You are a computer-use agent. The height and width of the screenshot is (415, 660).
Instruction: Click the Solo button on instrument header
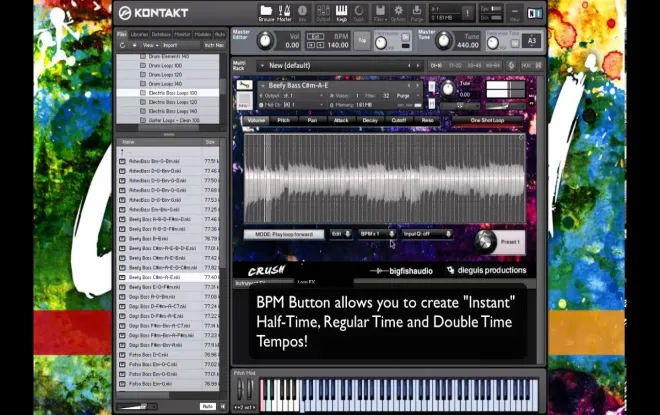click(432, 87)
